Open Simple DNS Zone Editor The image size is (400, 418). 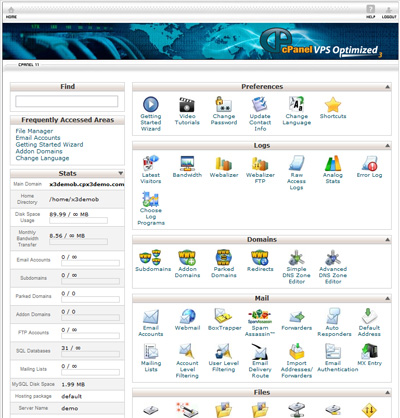pyautogui.click(x=296, y=257)
